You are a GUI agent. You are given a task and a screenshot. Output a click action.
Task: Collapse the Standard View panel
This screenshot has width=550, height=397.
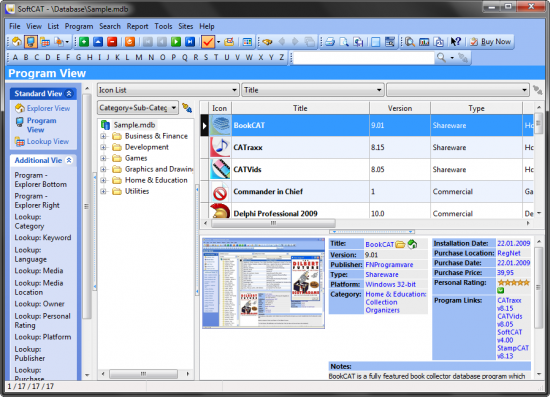(x=69, y=93)
